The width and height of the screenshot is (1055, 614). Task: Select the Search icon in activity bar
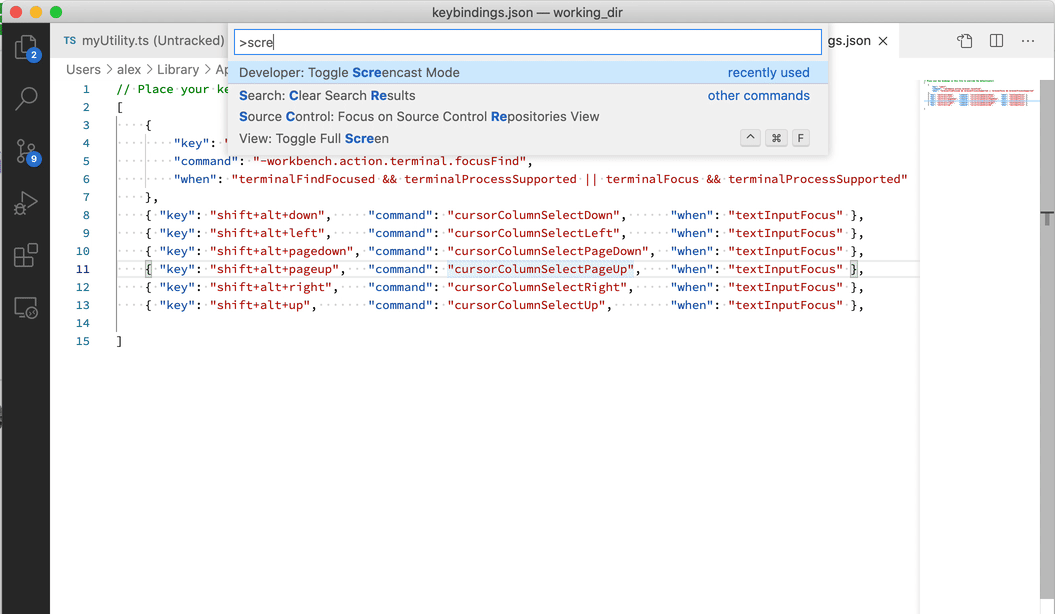tap(25, 98)
